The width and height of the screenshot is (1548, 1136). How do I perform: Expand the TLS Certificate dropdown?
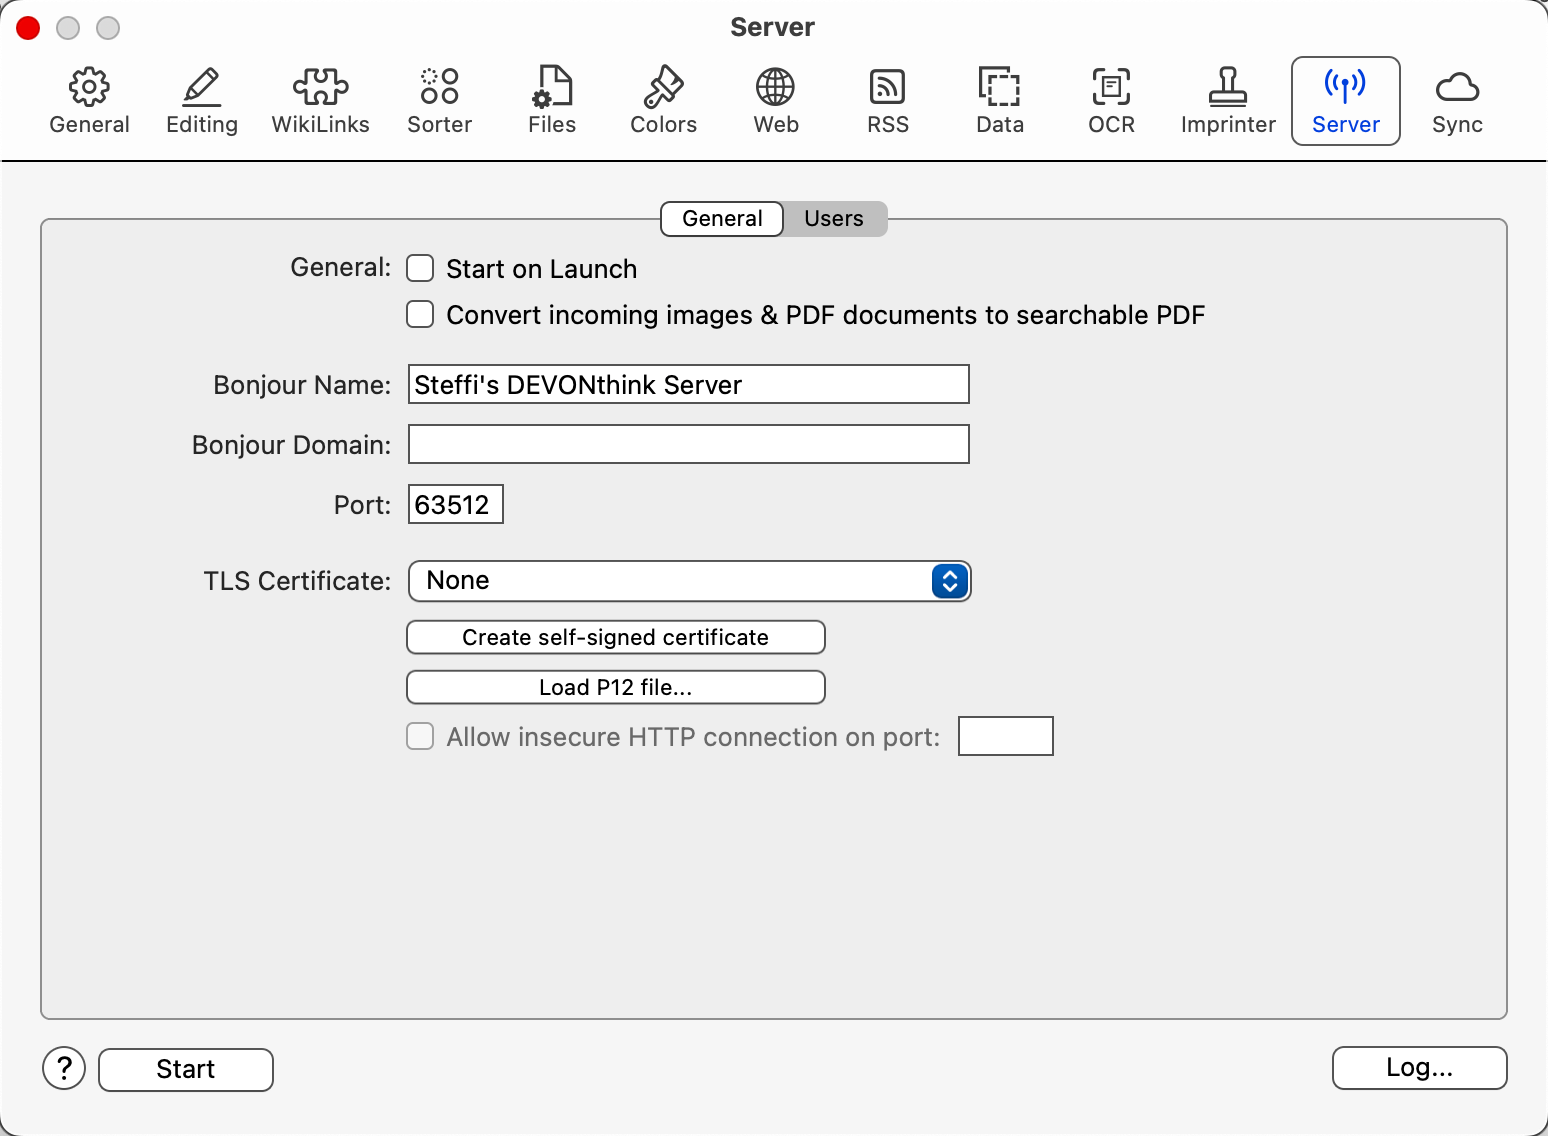point(689,581)
